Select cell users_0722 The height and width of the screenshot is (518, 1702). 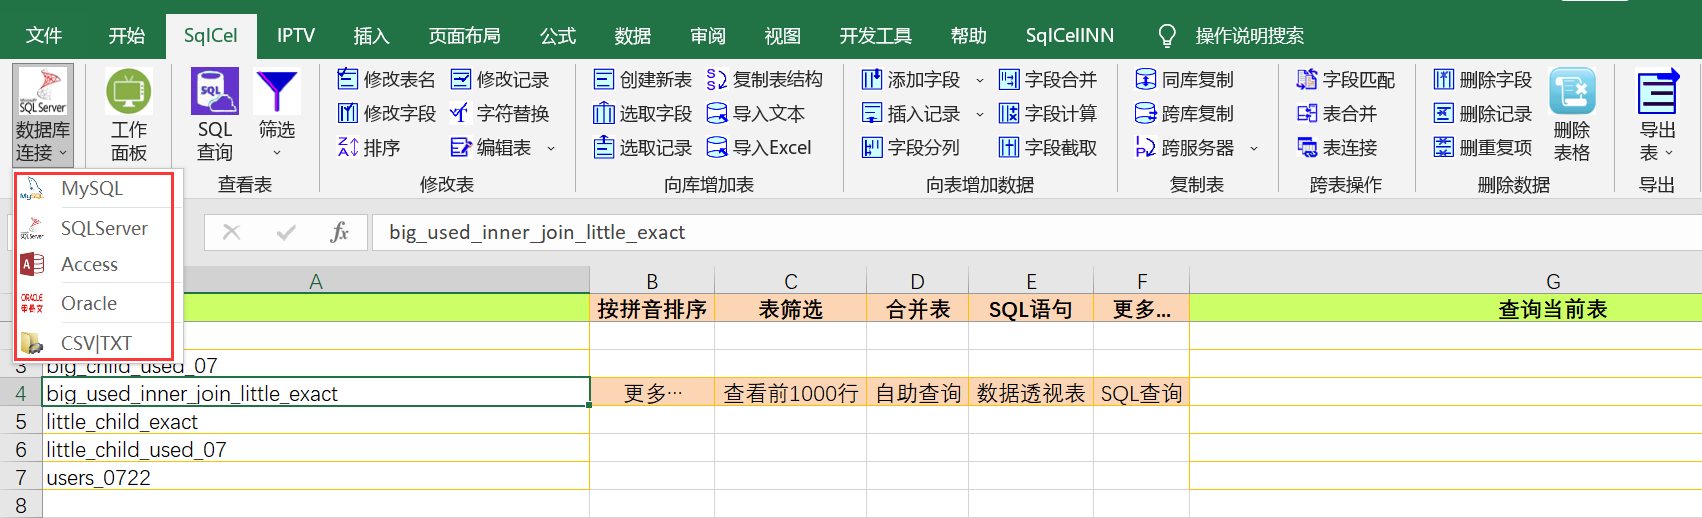click(x=316, y=477)
